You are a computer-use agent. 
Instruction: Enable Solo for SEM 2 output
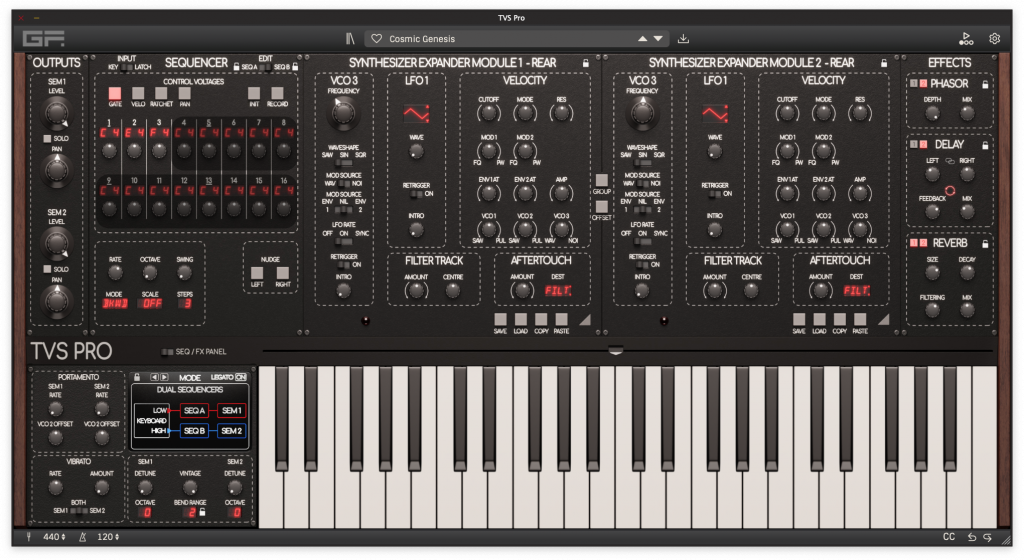[x=47, y=269]
